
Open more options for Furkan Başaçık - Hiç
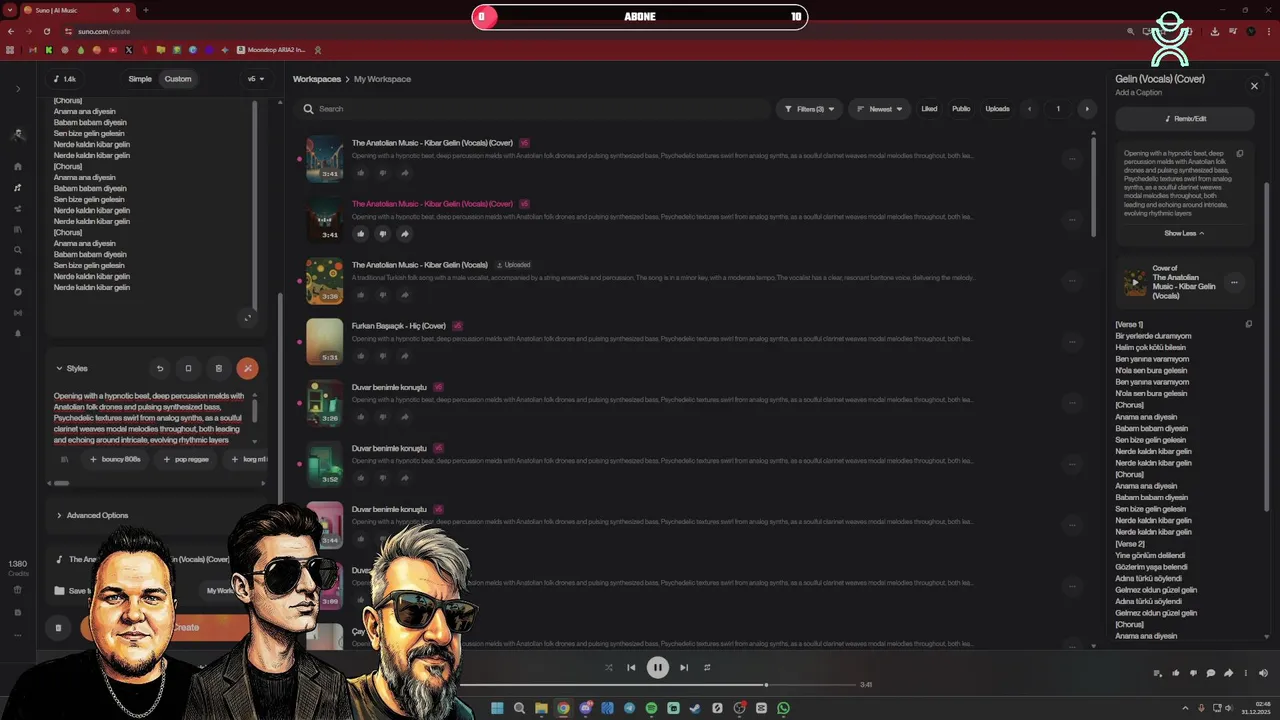click(x=1072, y=341)
